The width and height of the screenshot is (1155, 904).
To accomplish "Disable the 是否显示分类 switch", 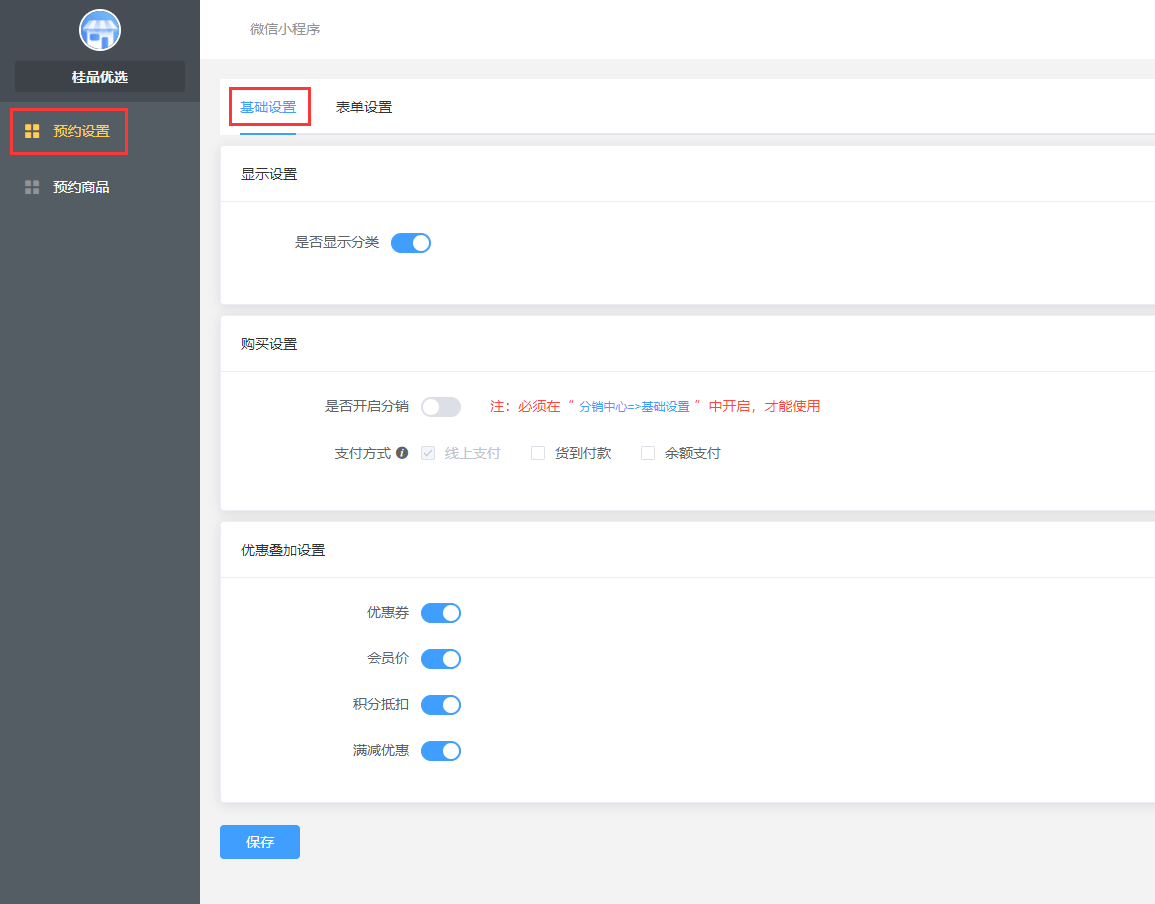I will point(411,243).
